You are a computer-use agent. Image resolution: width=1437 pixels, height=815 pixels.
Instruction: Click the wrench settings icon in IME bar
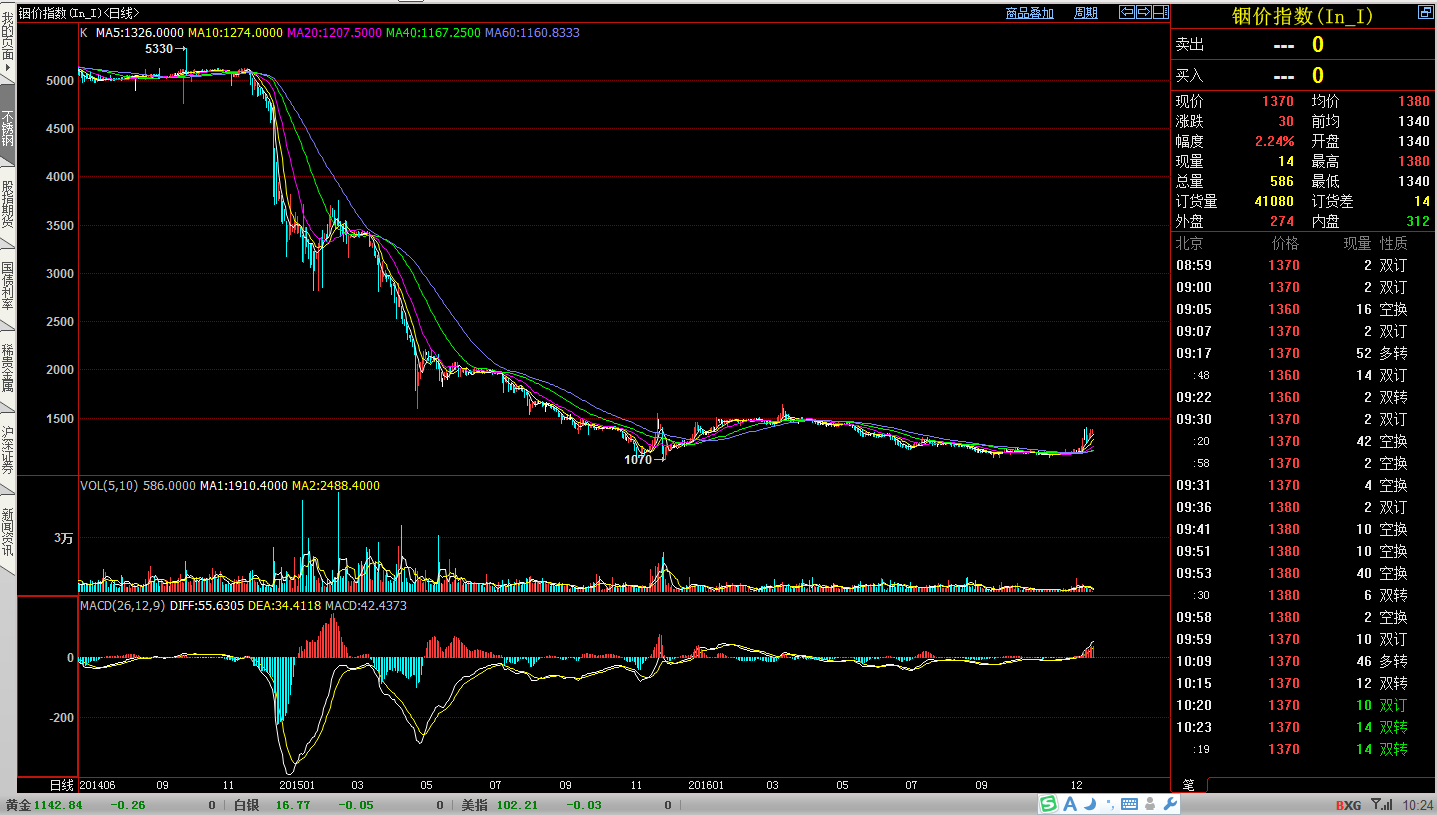[1171, 804]
